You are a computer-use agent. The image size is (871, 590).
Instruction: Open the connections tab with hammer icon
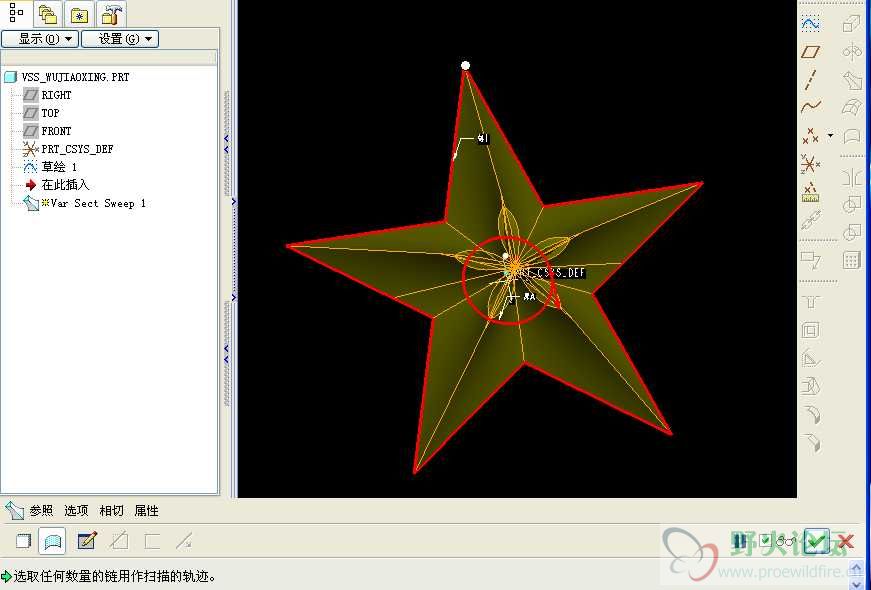pos(111,15)
